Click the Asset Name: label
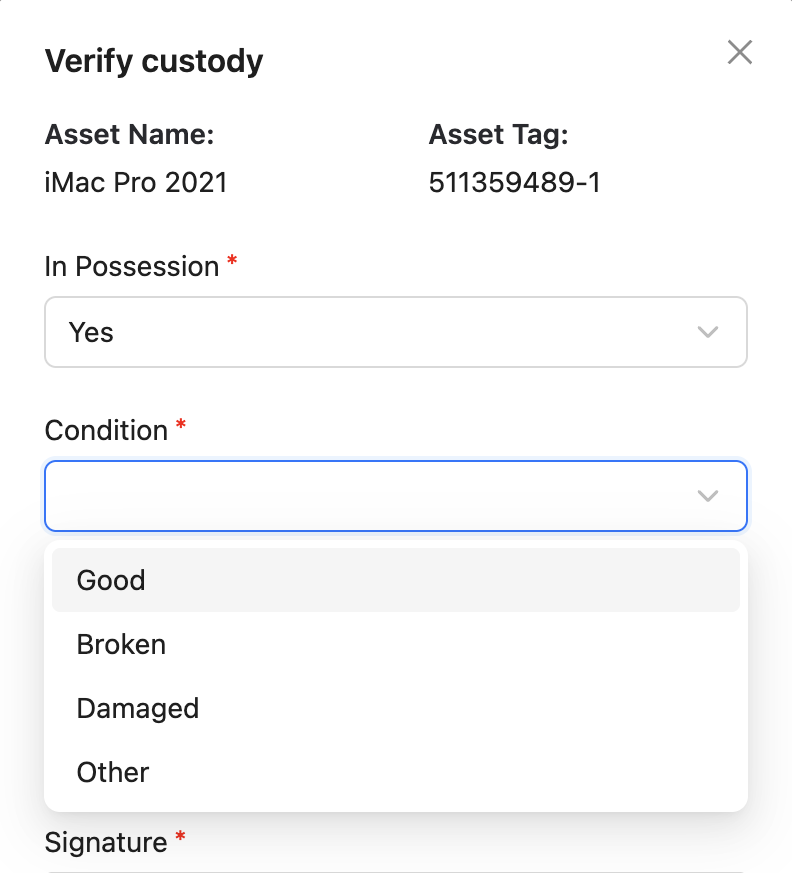792x873 pixels. (129, 134)
